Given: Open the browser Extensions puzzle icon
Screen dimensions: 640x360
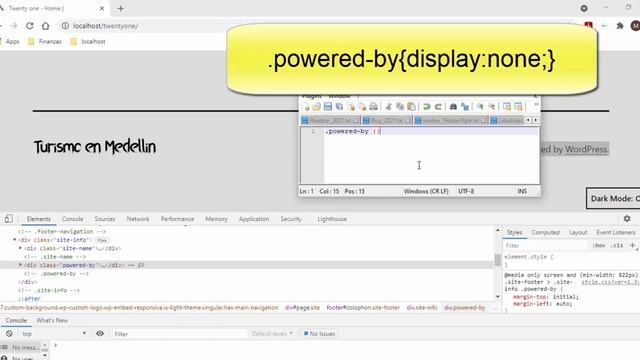Looking at the screenshot, I should coord(620,26).
